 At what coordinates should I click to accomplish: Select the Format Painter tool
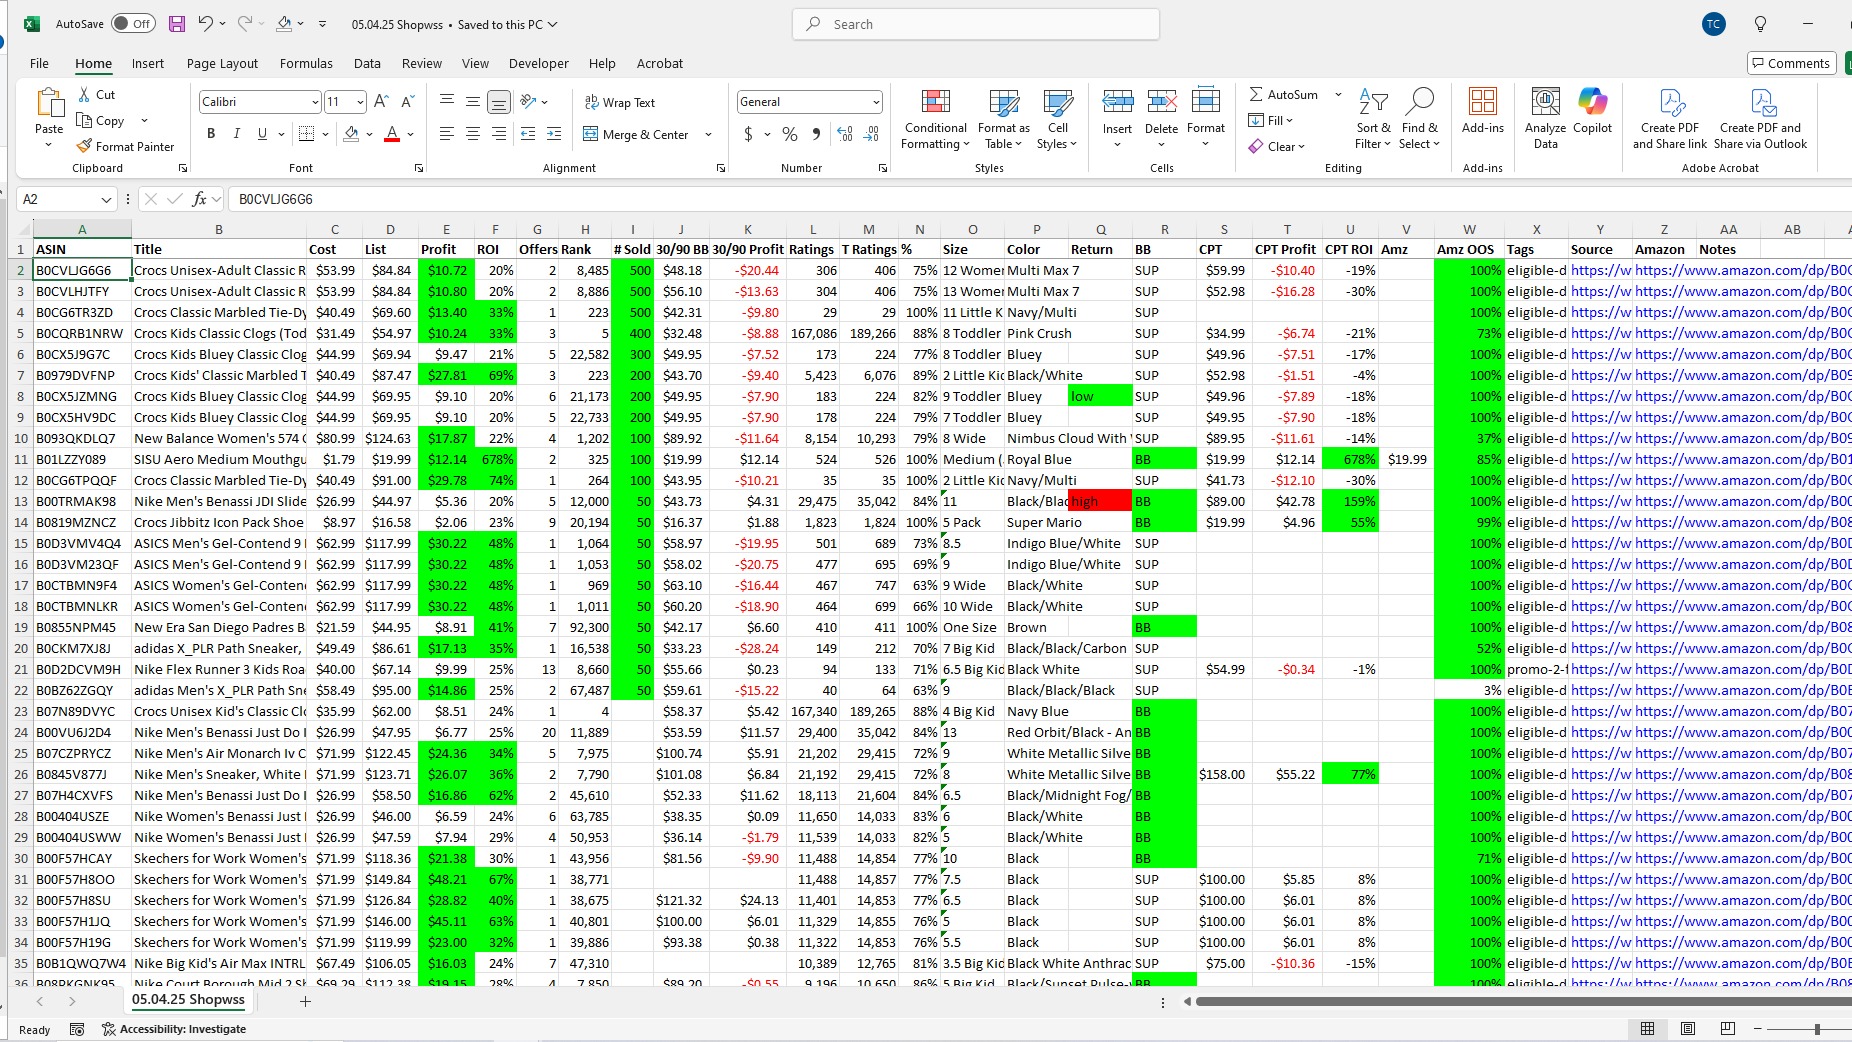(125, 146)
